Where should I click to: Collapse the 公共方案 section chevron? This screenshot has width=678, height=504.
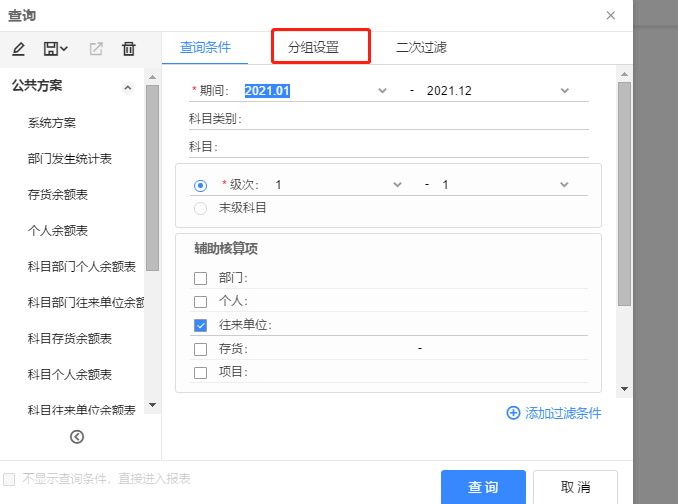[127, 87]
